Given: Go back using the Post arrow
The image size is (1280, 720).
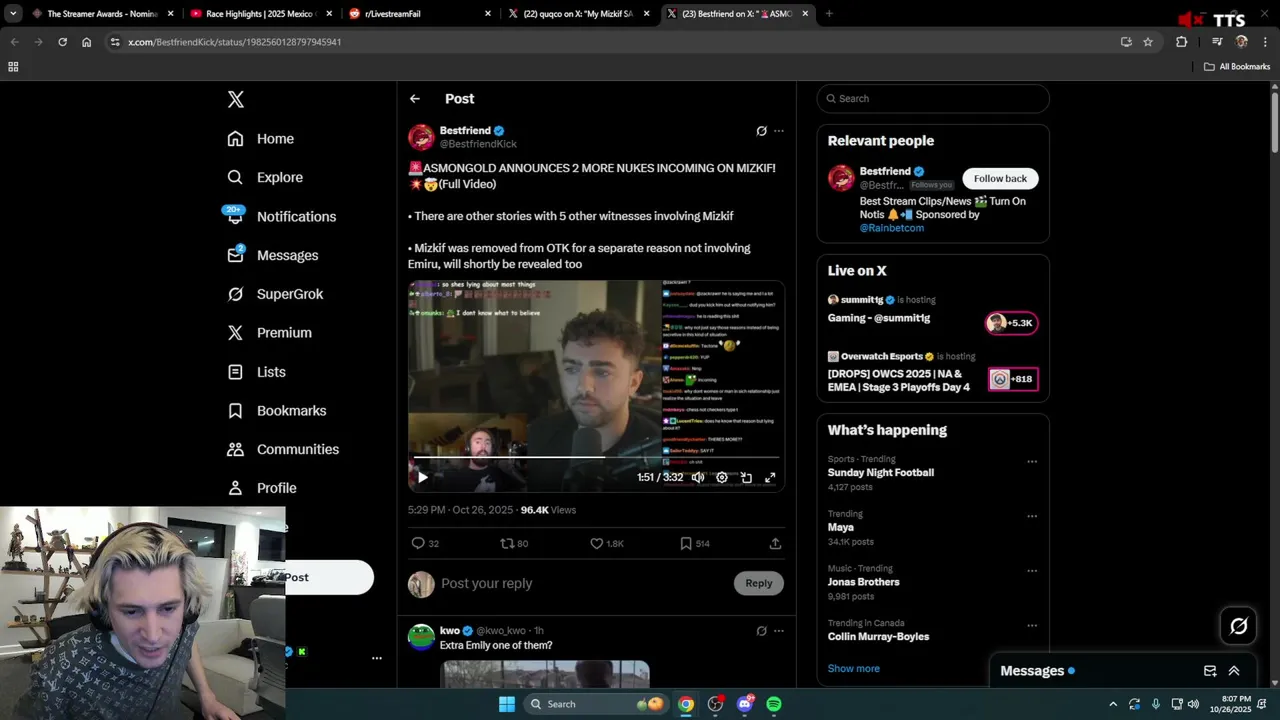Looking at the screenshot, I should pyautogui.click(x=415, y=99).
